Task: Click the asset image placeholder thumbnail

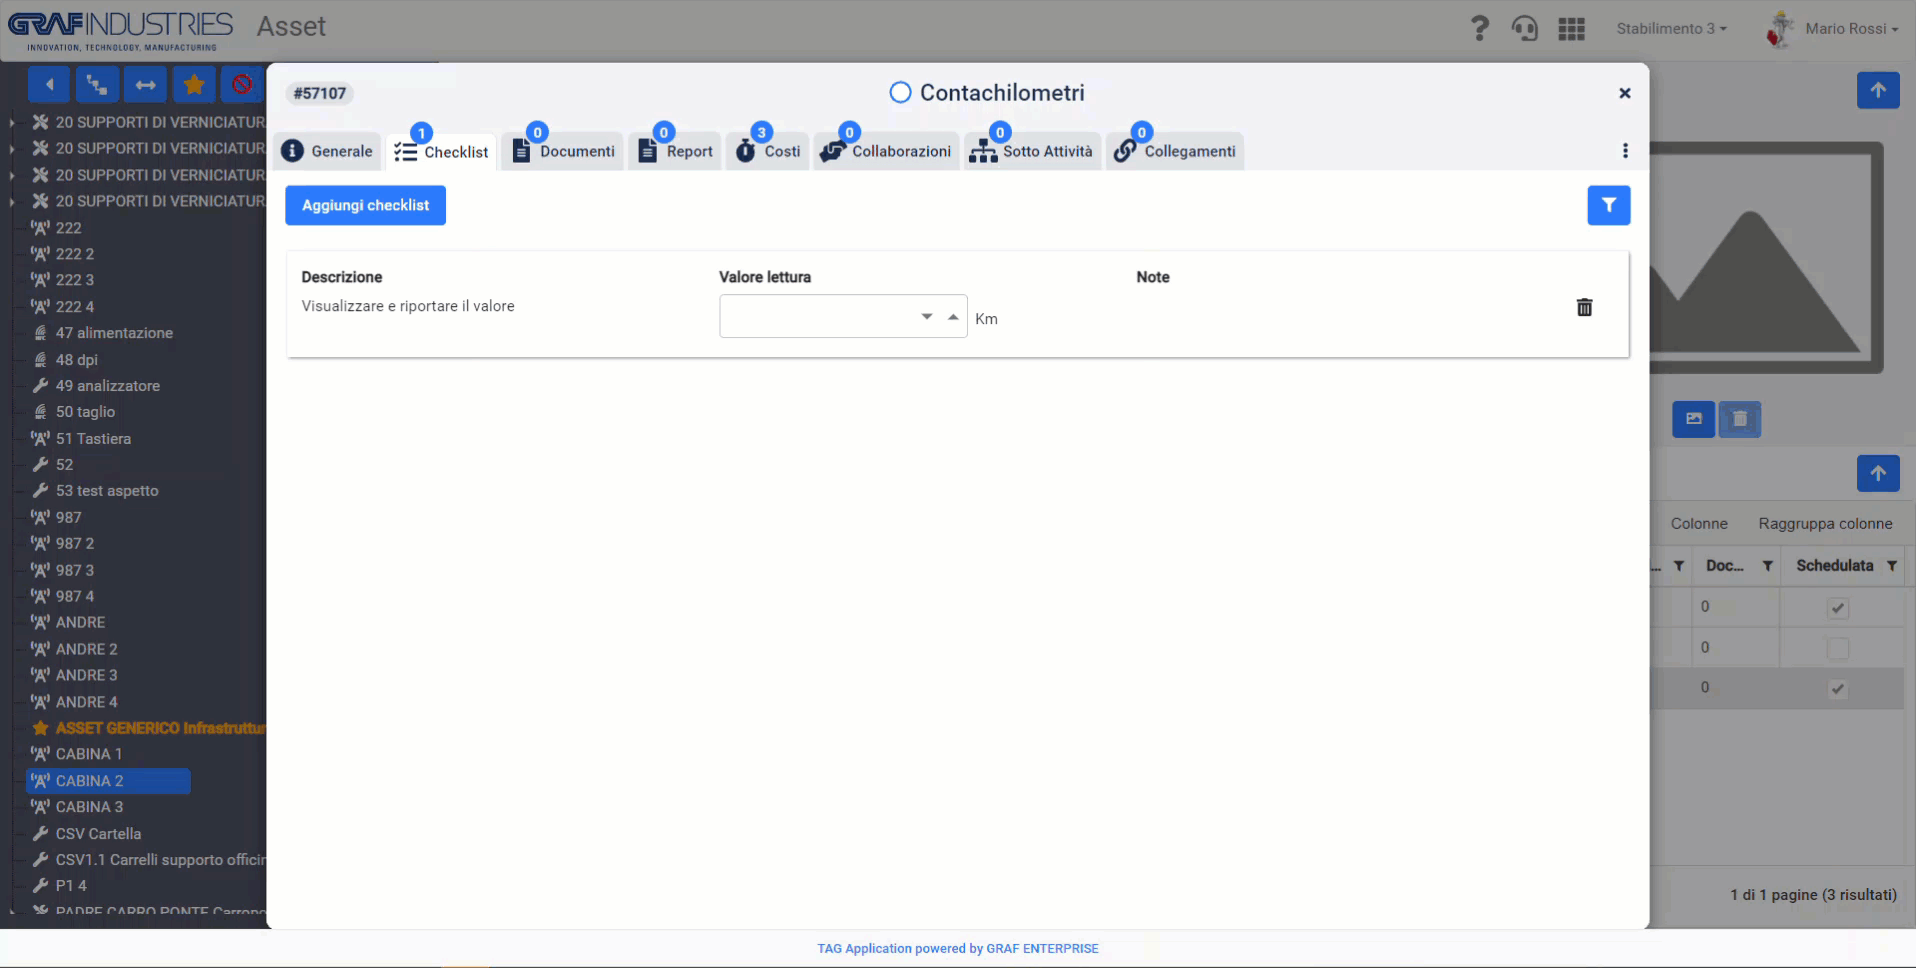Action: (x=1766, y=258)
